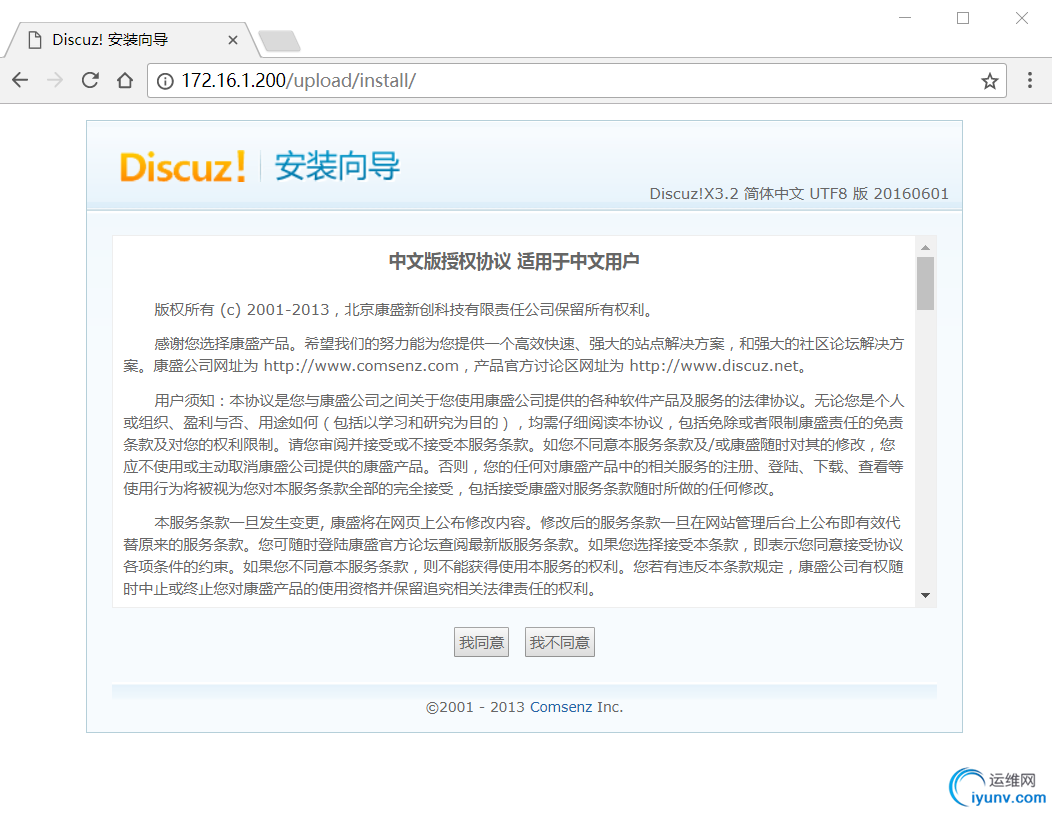
Task: Click the 我不同意 button
Action: [559, 642]
